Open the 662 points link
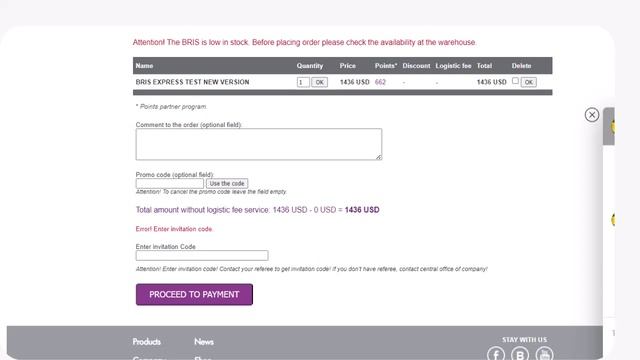The width and height of the screenshot is (640, 360). tap(380, 82)
